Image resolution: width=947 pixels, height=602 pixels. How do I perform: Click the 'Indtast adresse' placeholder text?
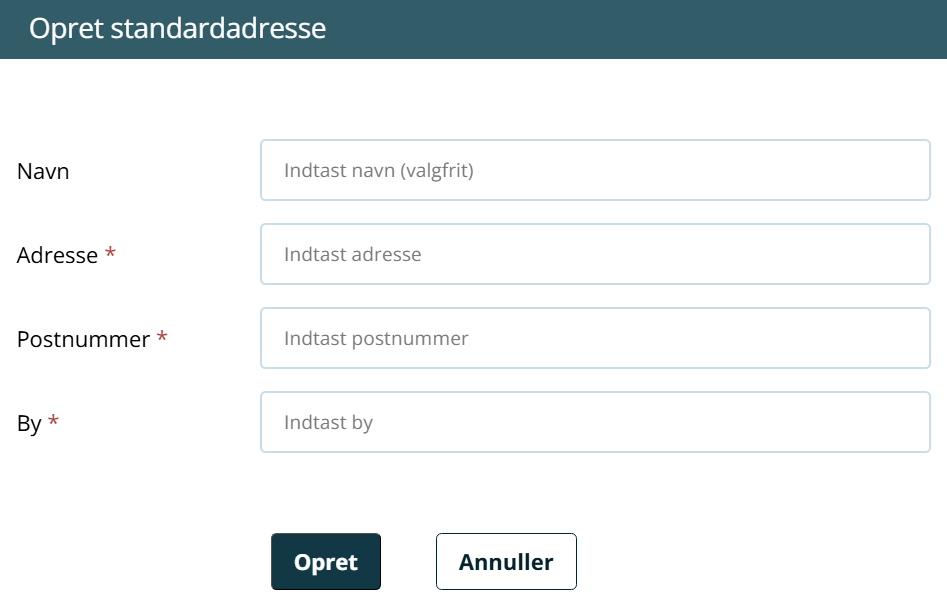pos(353,254)
